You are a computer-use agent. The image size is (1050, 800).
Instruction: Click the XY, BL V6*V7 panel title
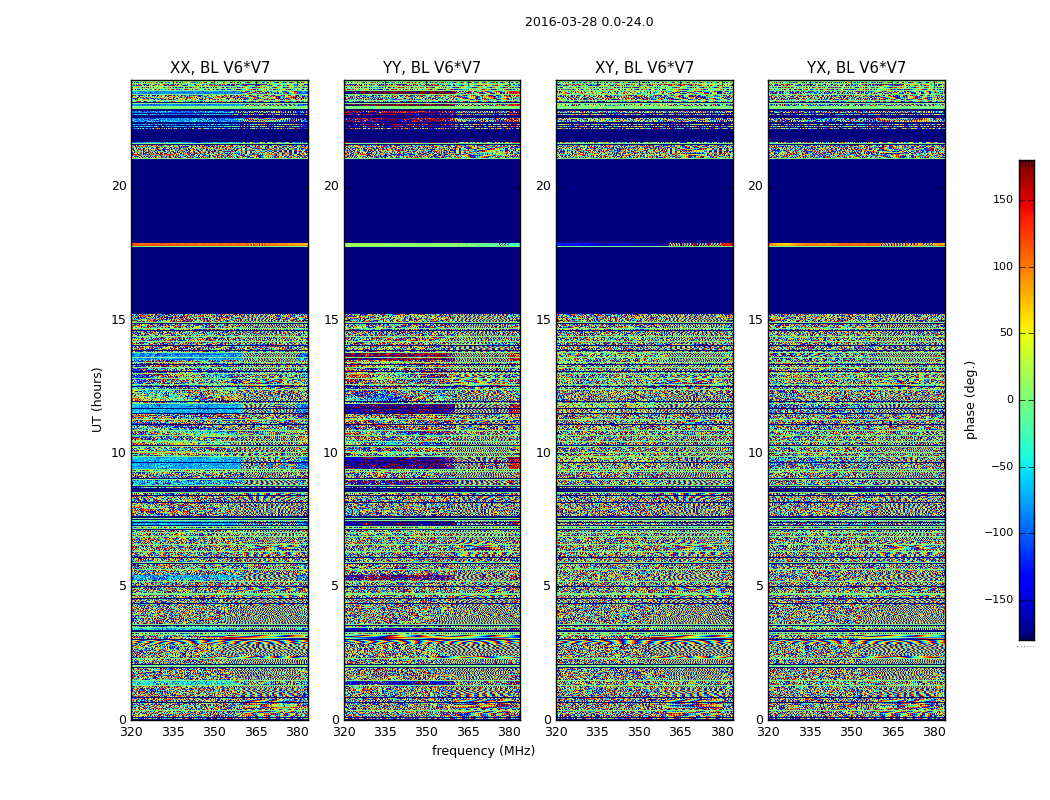pyautogui.click(x=644, y=68)
